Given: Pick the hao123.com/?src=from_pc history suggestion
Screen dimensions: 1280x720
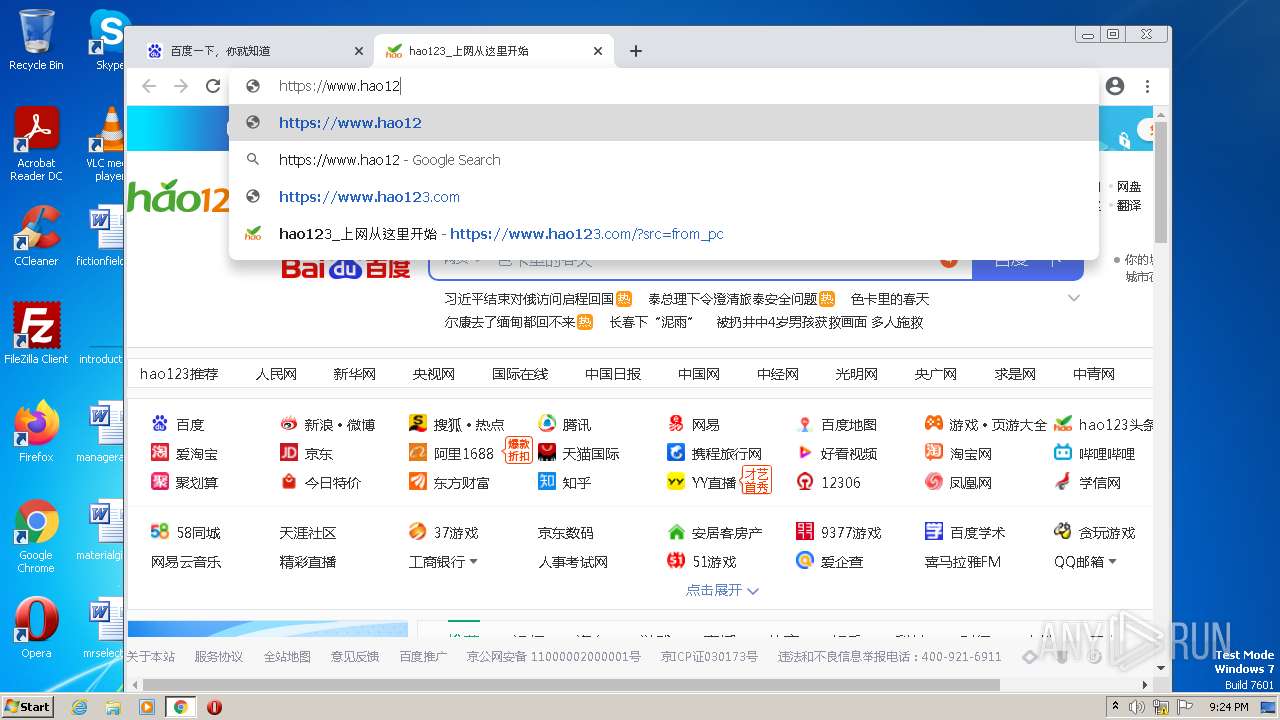Looking at the screenshot, I should [664, 234].
